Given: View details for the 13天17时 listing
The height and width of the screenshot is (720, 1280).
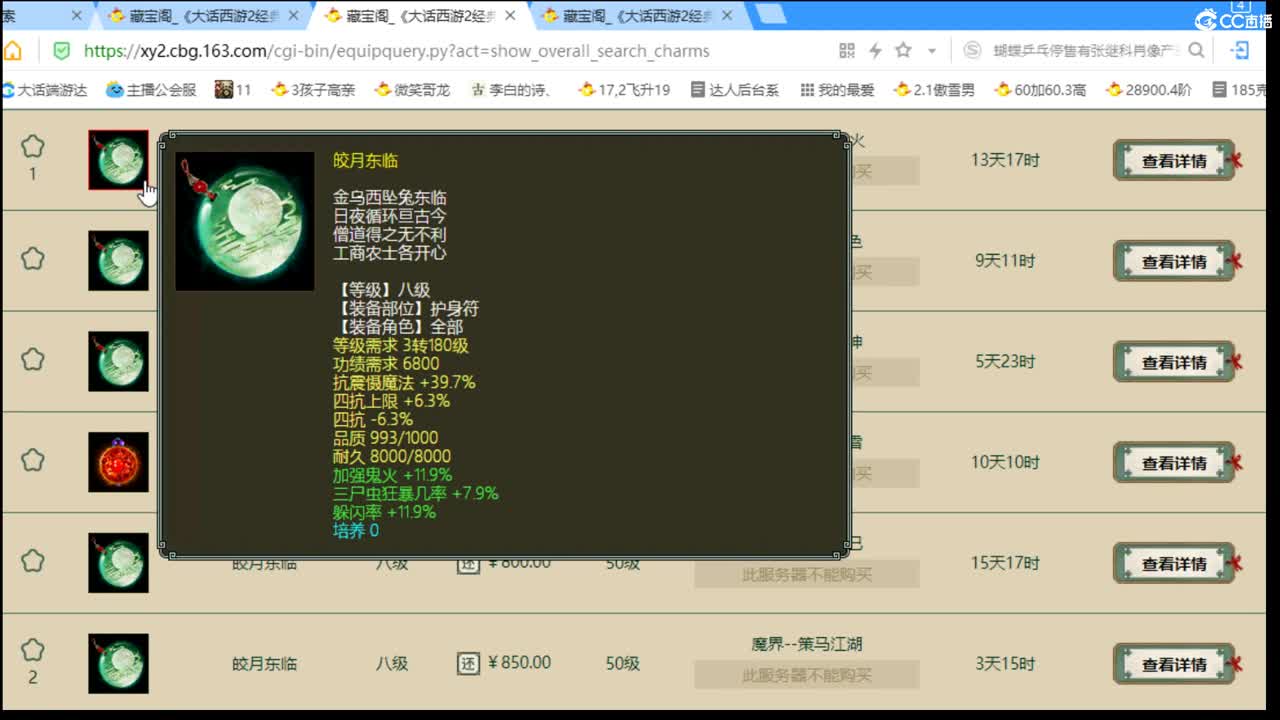Looking at the screenshot, I should tap(1174, 161).
